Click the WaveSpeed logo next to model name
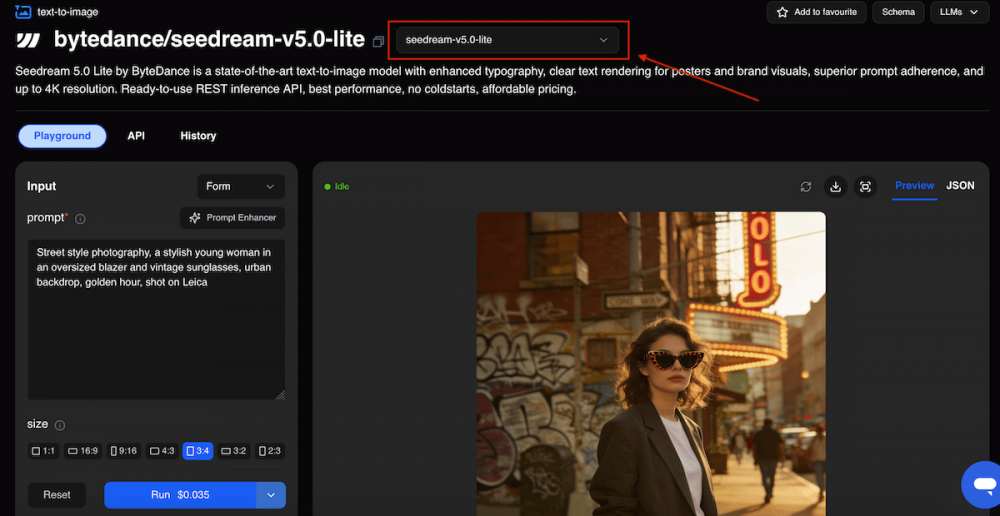Screen dimensions: 1000x516 [x=28, y=40]
